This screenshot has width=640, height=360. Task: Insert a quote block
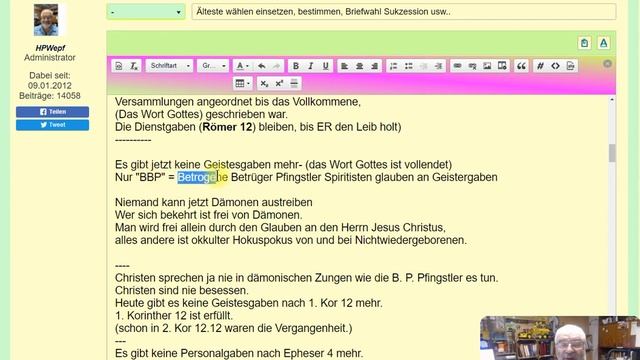[521, 66]
